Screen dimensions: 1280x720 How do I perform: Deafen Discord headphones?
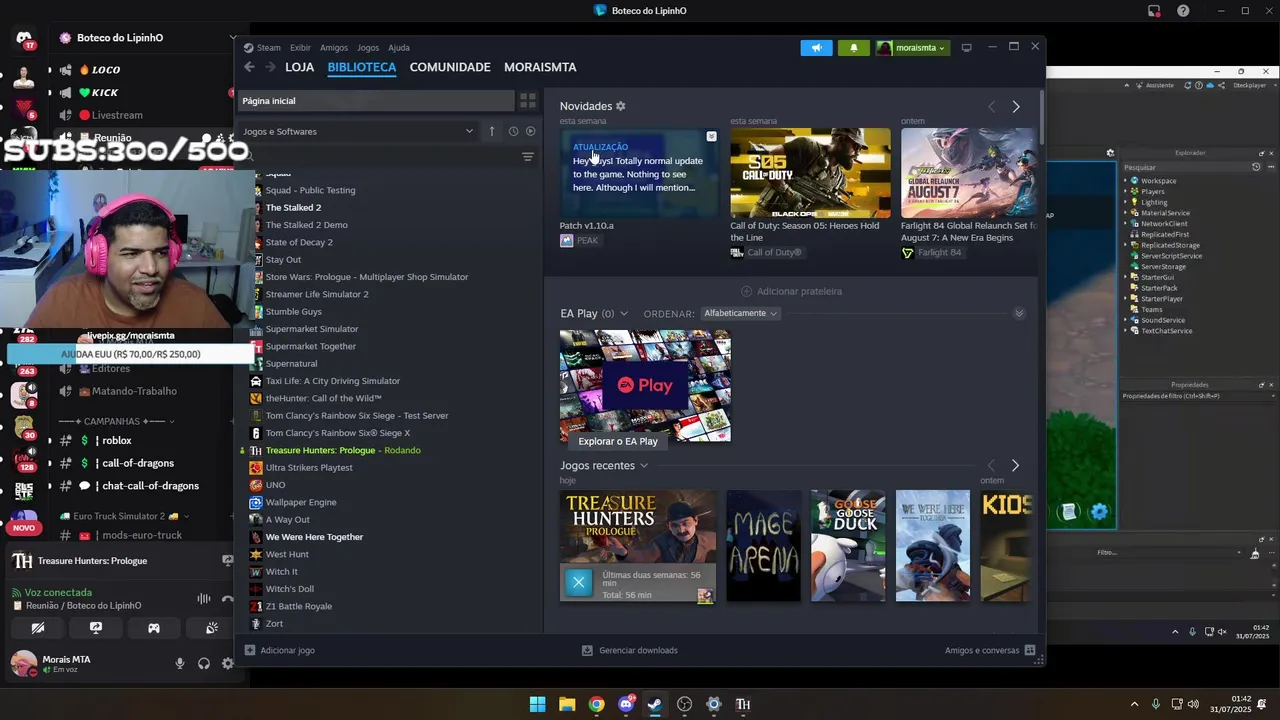click(204, 663)
